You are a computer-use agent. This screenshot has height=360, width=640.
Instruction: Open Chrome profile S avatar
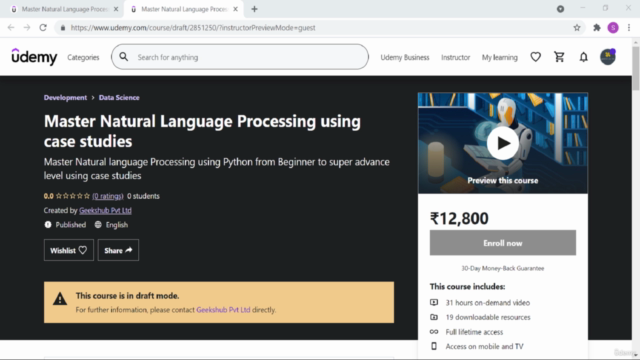coord(613,28)
